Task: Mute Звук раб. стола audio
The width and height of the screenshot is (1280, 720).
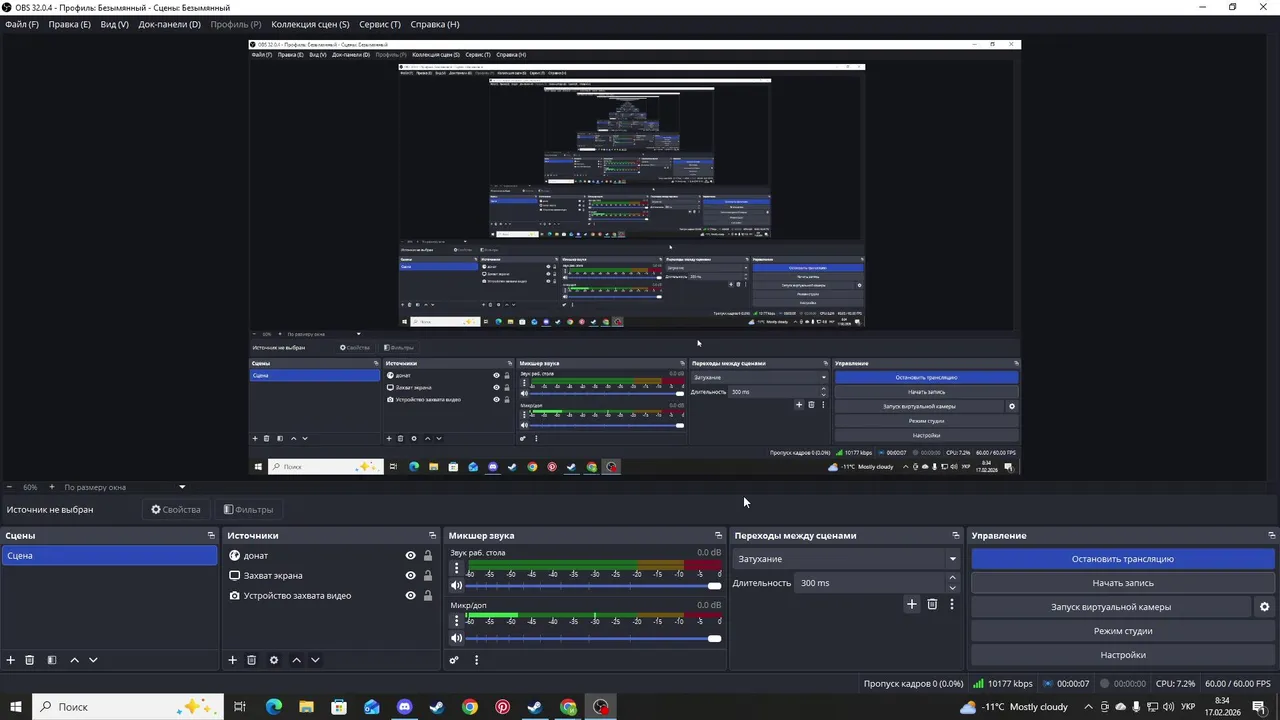Action: [x=457, y=586]
